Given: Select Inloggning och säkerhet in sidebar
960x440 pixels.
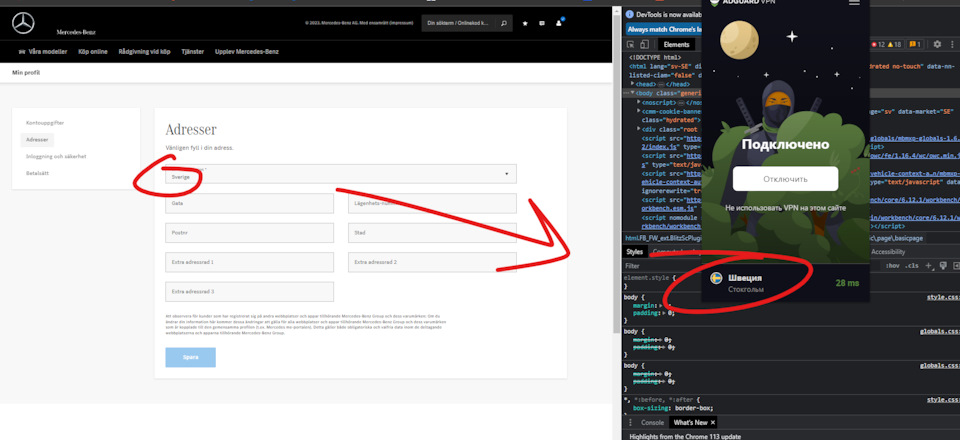Looking at the screenshot, I should pos(56,157).
